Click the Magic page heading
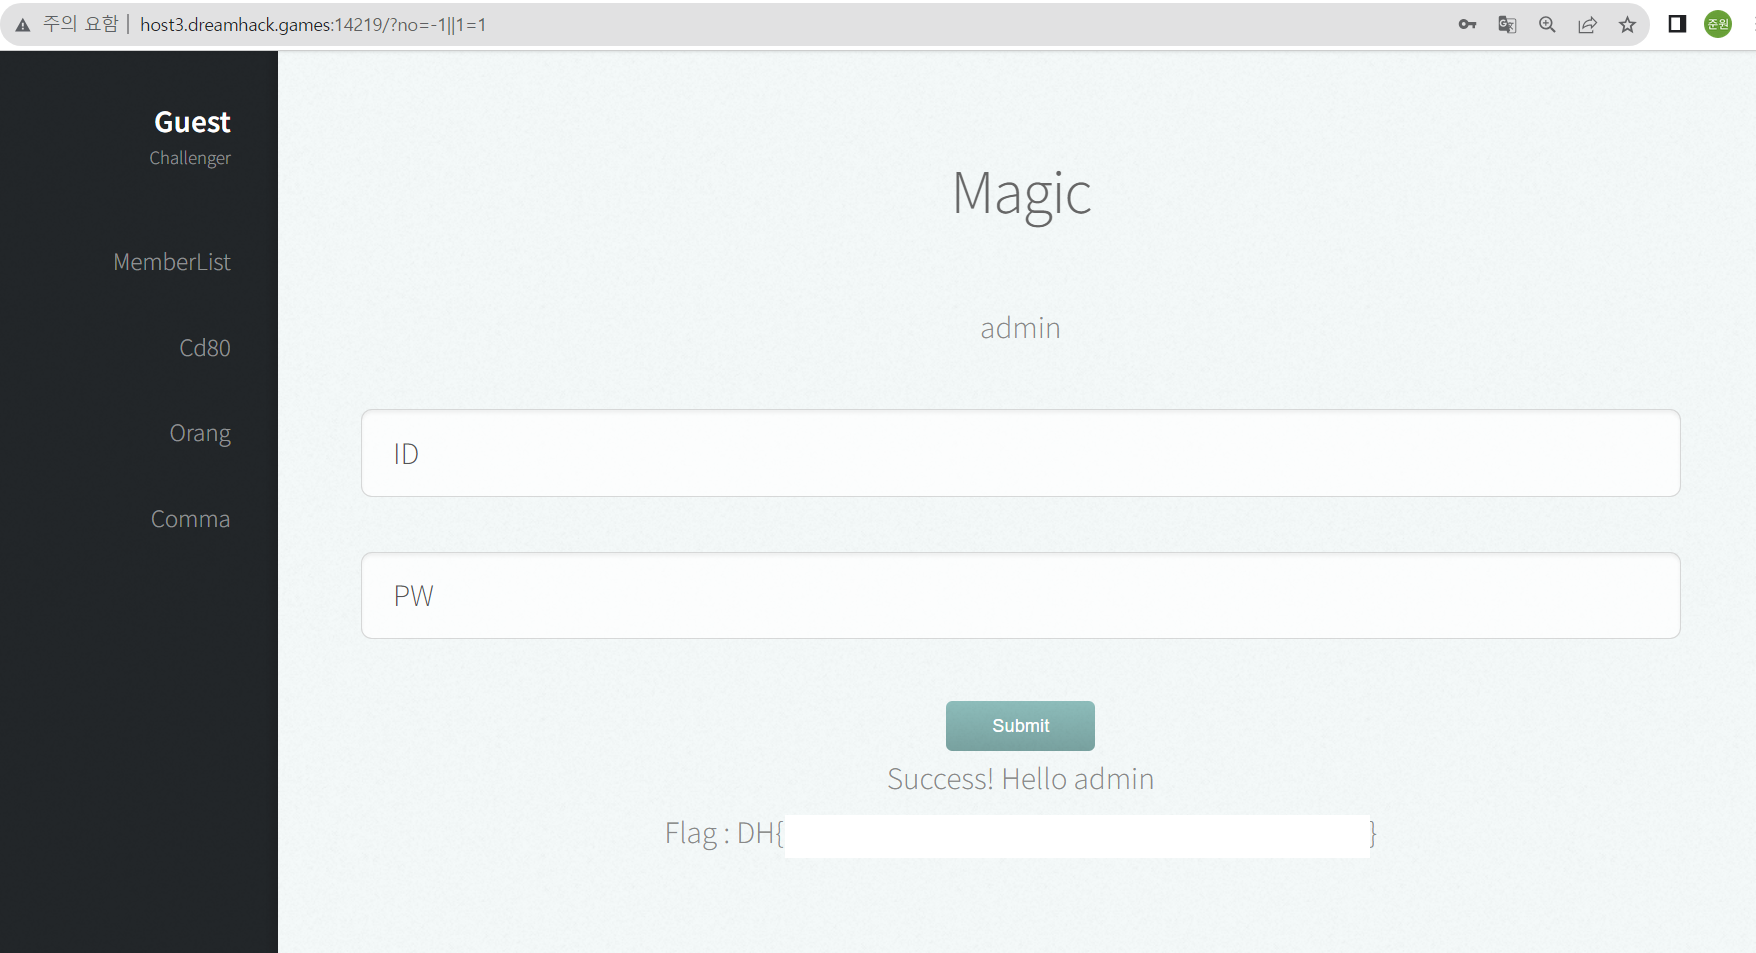 click(x=1021, y=194)
